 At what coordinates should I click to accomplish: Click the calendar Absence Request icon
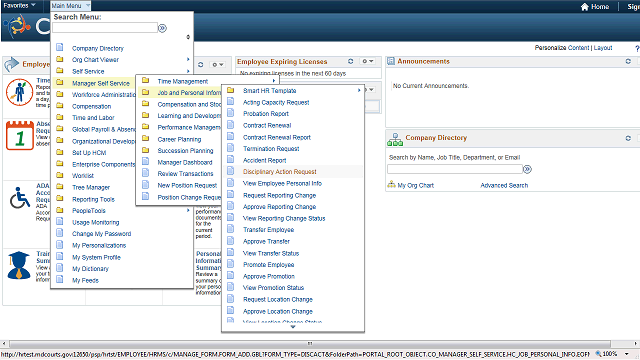[20, 136]
